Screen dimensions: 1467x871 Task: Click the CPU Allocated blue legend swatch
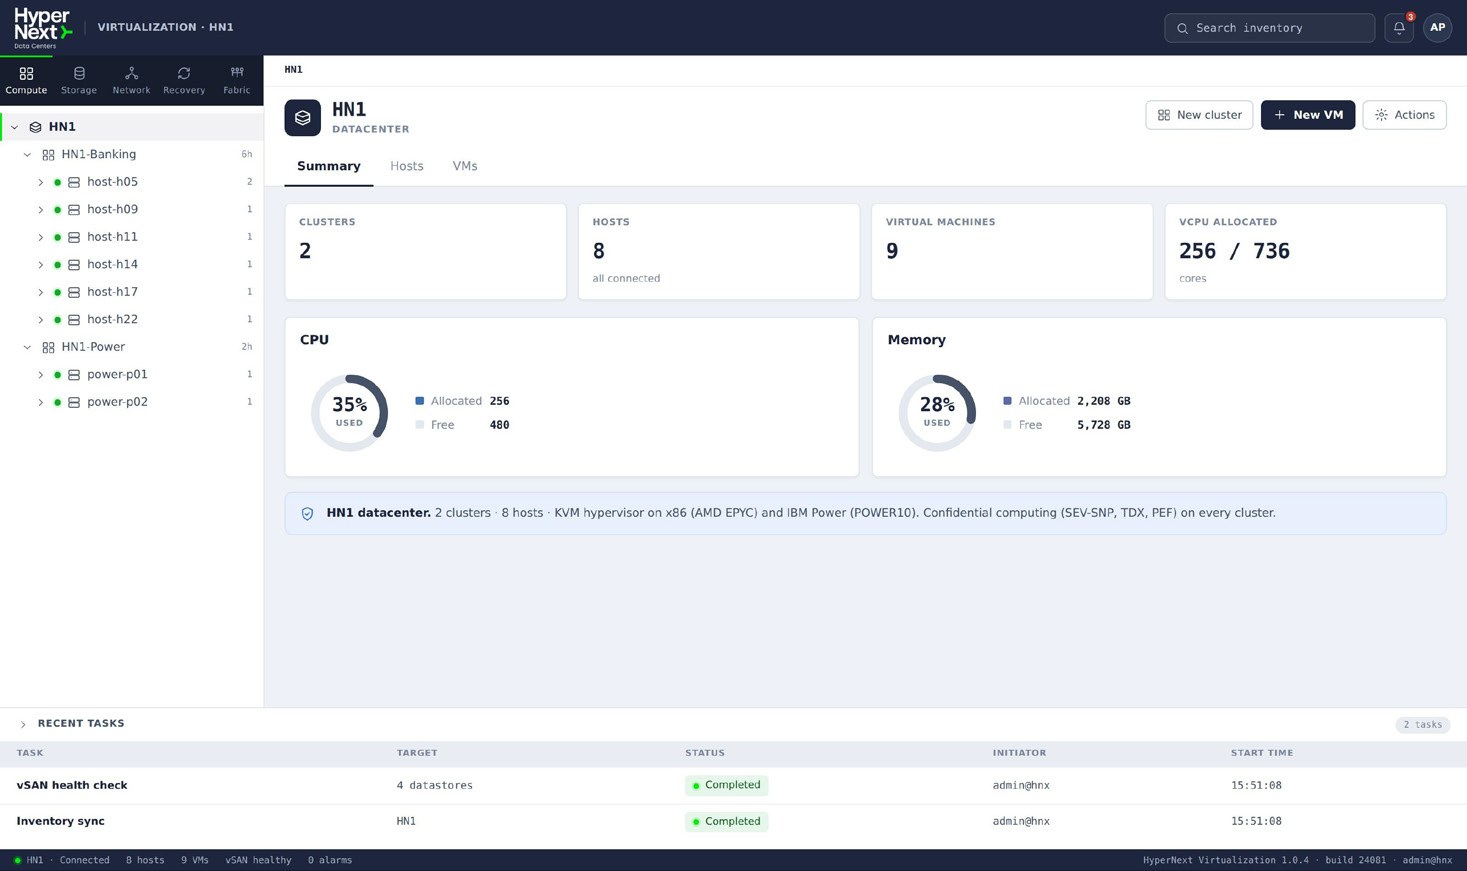[420, 401]
